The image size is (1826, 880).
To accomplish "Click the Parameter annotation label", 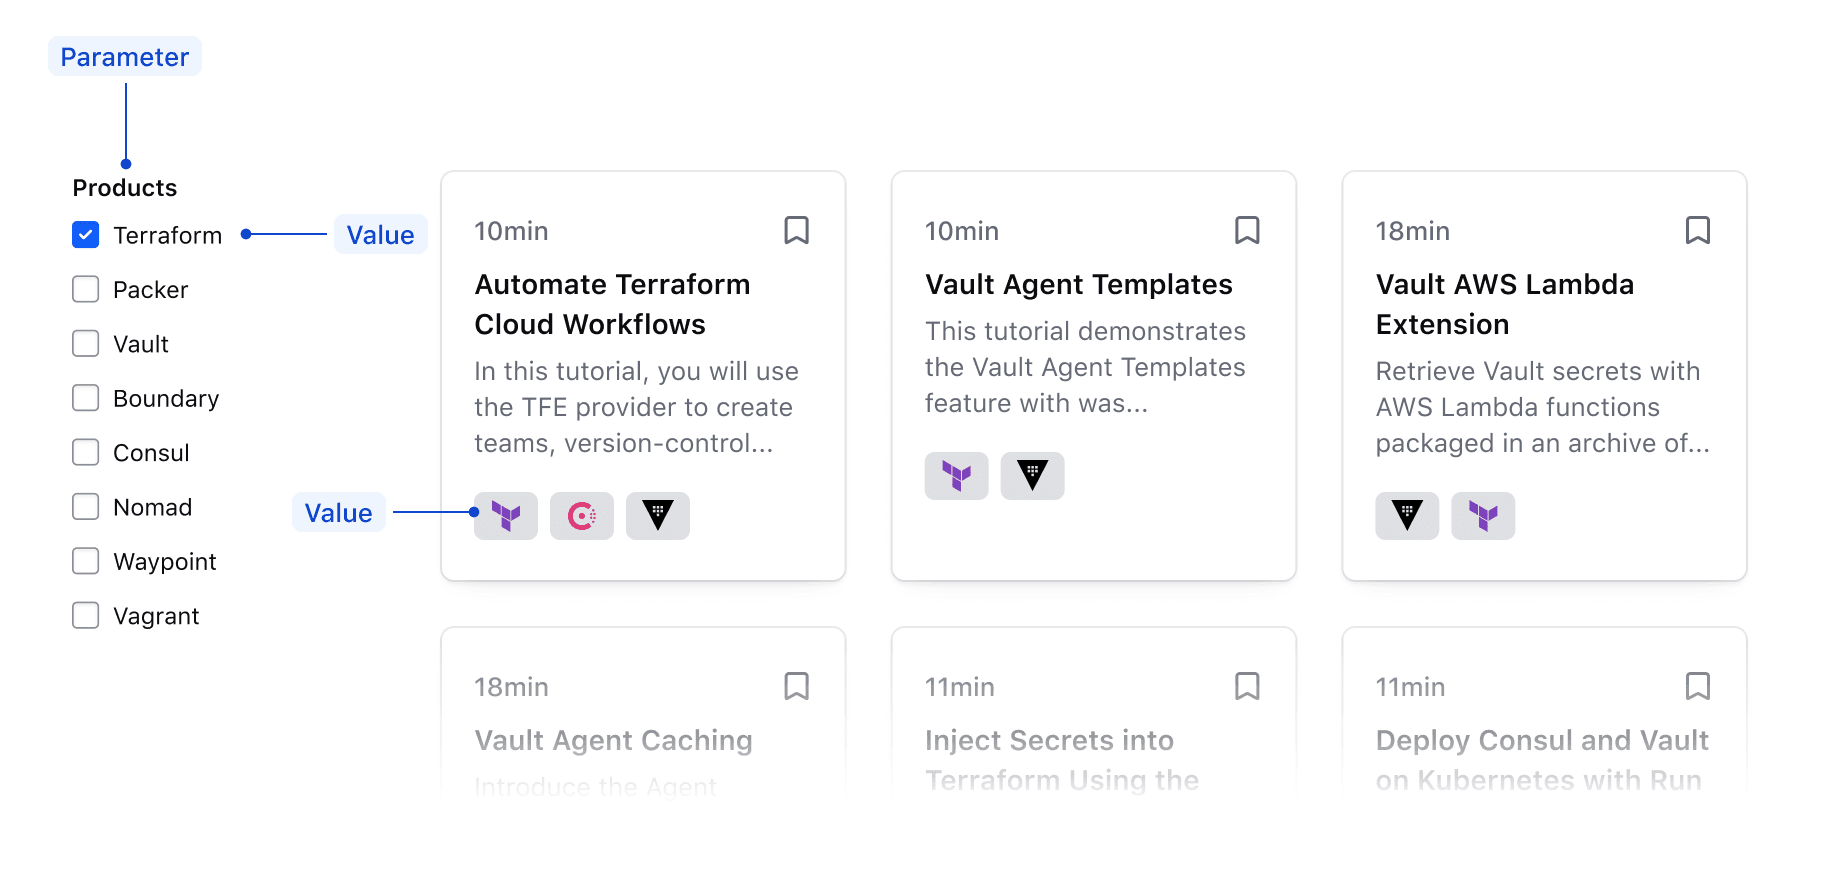I will pos(125,57).
